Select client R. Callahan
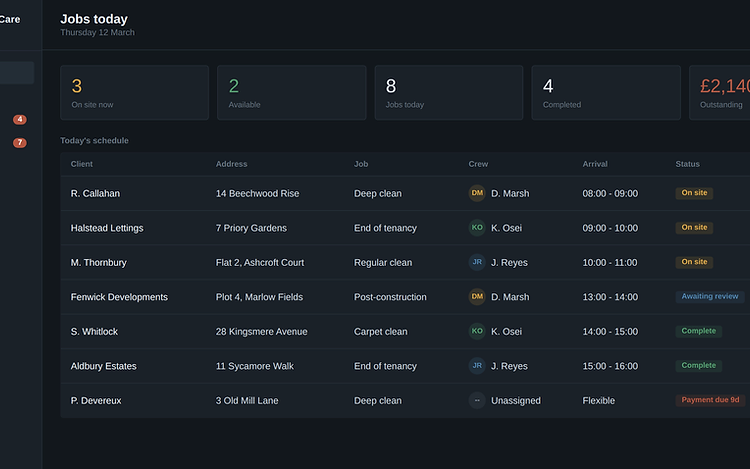750x469 pixels. point(95,194)
